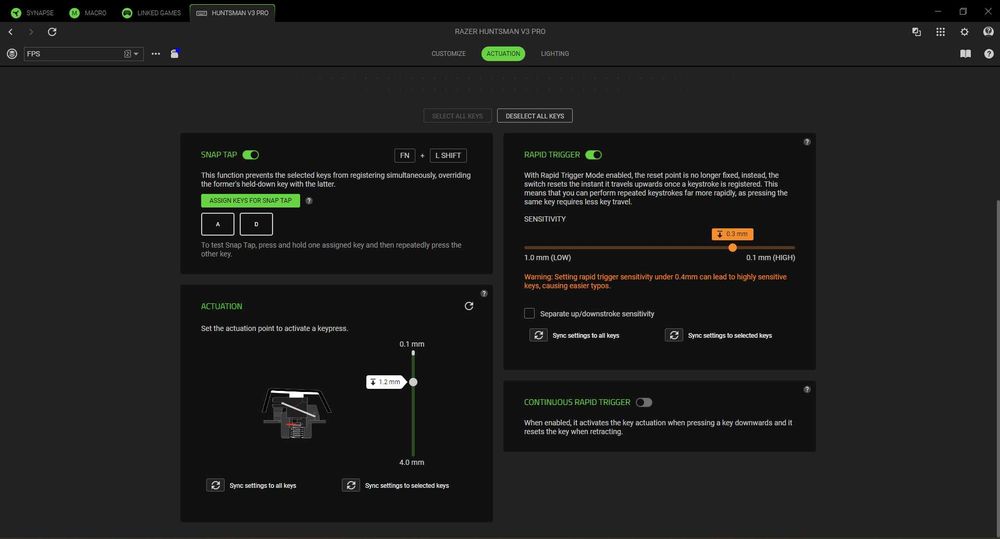This screenshot has width=1000, height=539.
Task: Open the three-dot profile options menu
Action: pos(156,54)
